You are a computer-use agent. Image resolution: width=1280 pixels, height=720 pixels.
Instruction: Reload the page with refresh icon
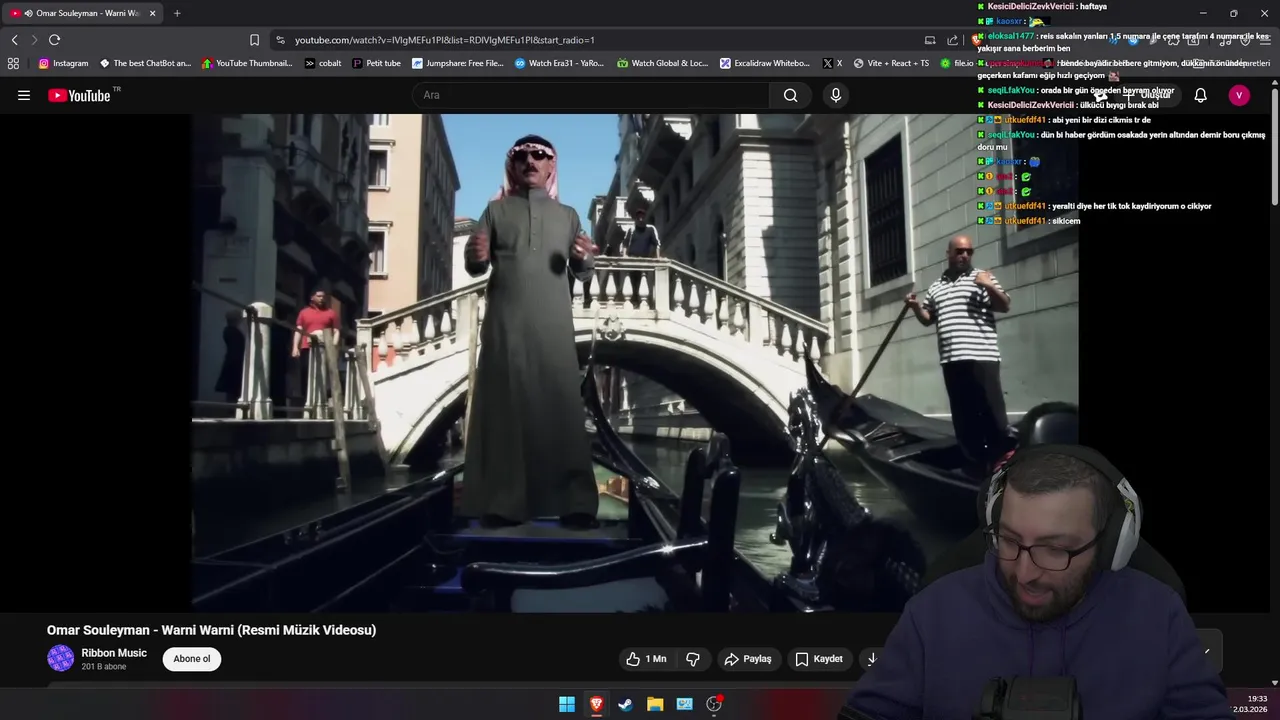pos(54,40)
